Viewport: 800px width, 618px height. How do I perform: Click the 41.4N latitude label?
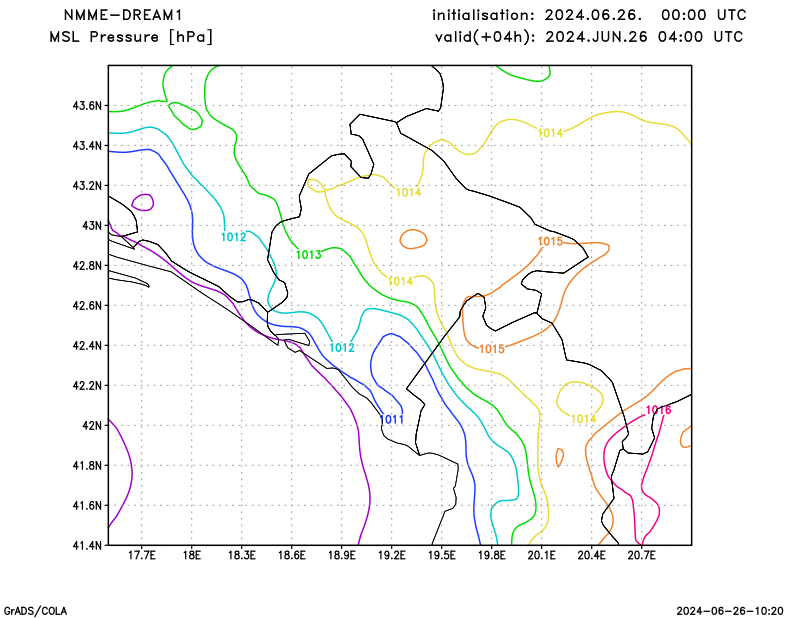coord(87,546)
